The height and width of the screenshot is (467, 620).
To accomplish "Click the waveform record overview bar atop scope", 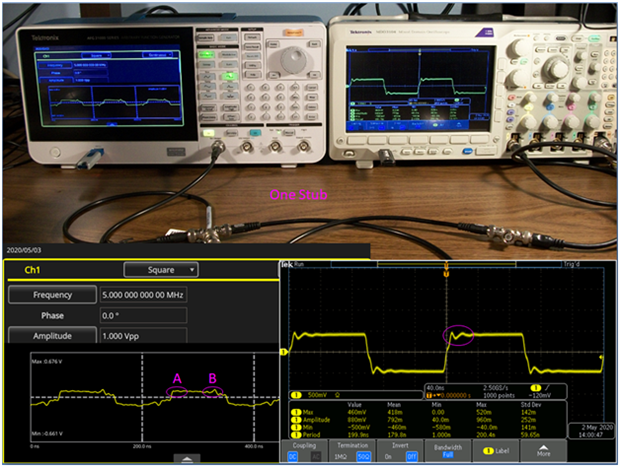I will click(x=445, y=263).
